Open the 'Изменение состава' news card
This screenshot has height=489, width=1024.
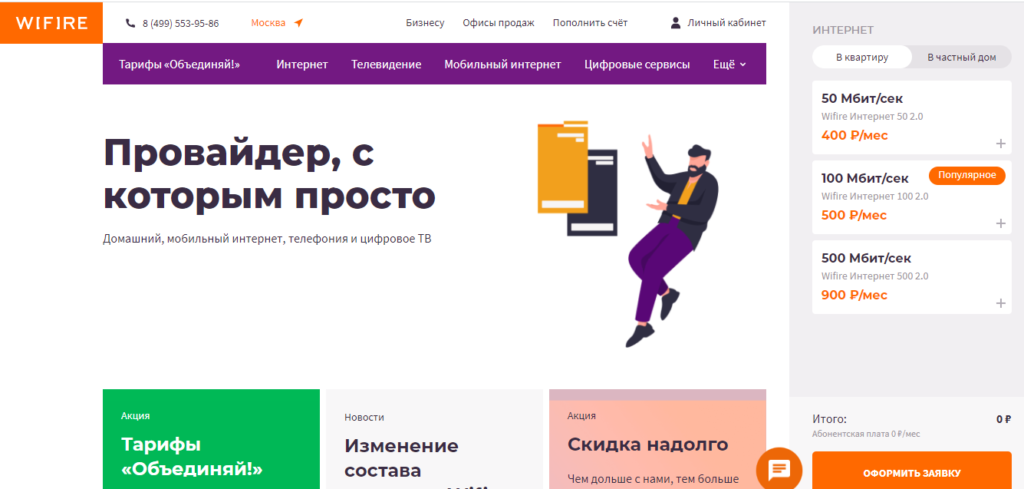(x=434, y=439)
